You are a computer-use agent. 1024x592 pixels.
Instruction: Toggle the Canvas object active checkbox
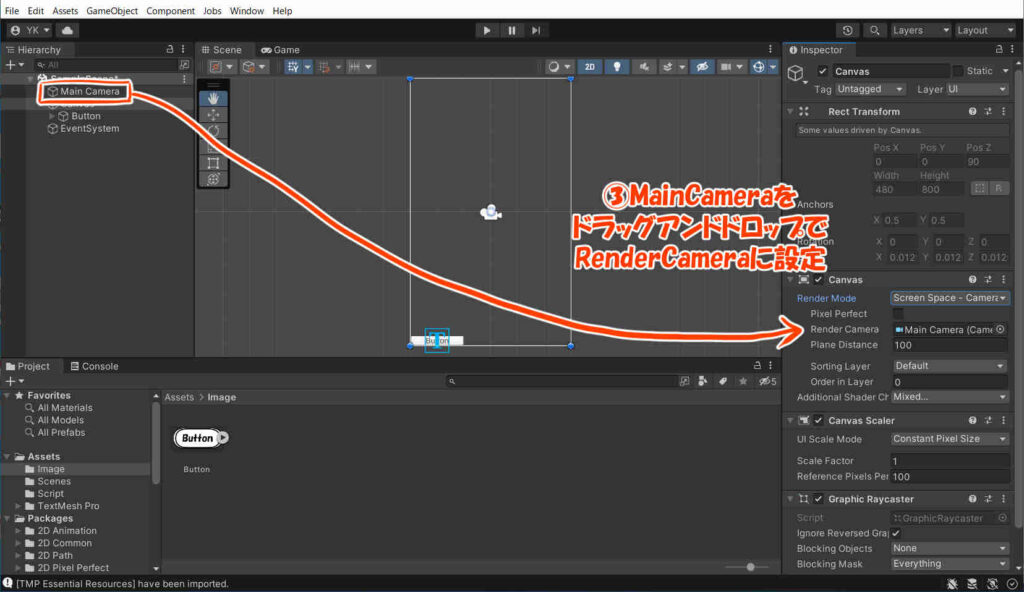tap(822, 71)
